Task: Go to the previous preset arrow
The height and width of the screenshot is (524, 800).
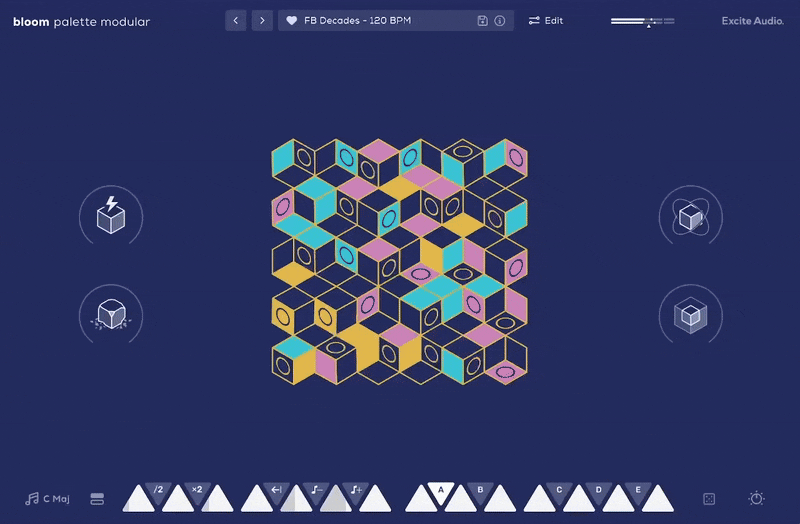Action: tap(236, 20)
